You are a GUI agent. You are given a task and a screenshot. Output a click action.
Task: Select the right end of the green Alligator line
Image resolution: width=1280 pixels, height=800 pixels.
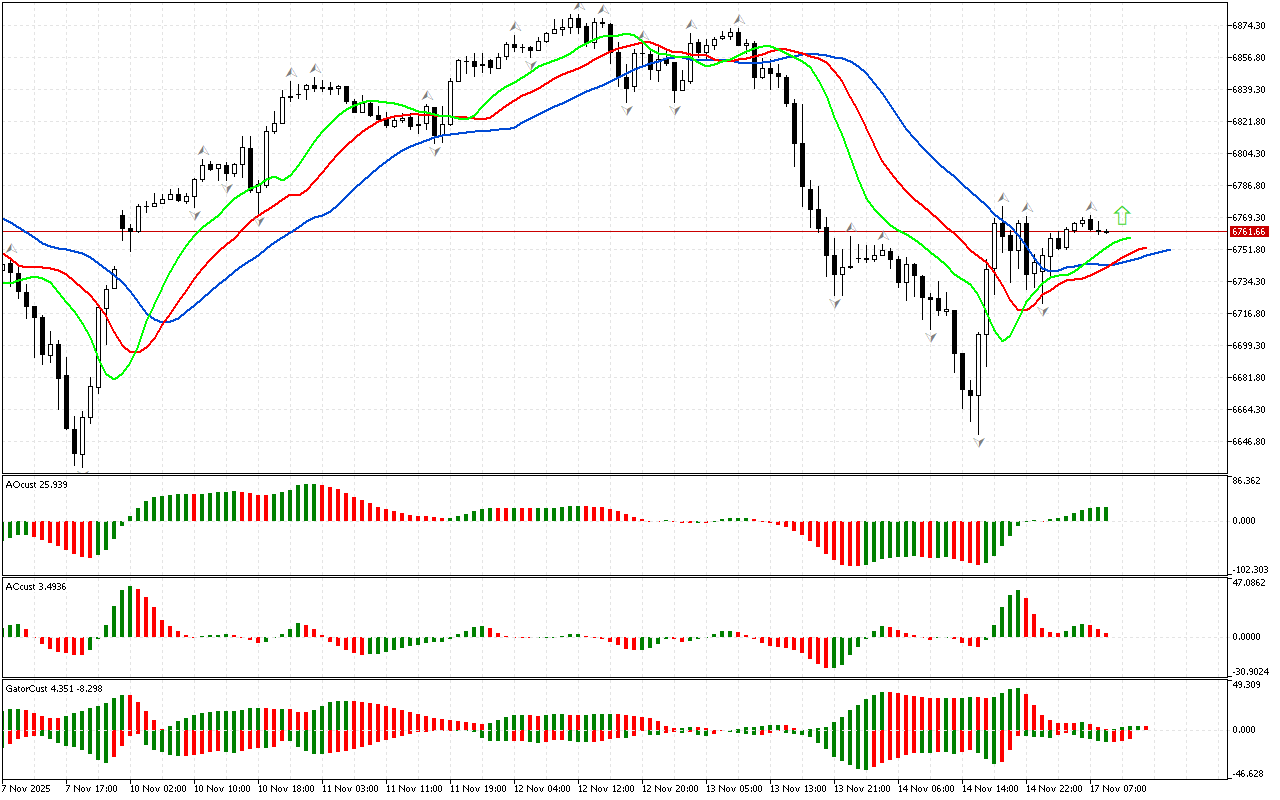[x=1130, y=239]
